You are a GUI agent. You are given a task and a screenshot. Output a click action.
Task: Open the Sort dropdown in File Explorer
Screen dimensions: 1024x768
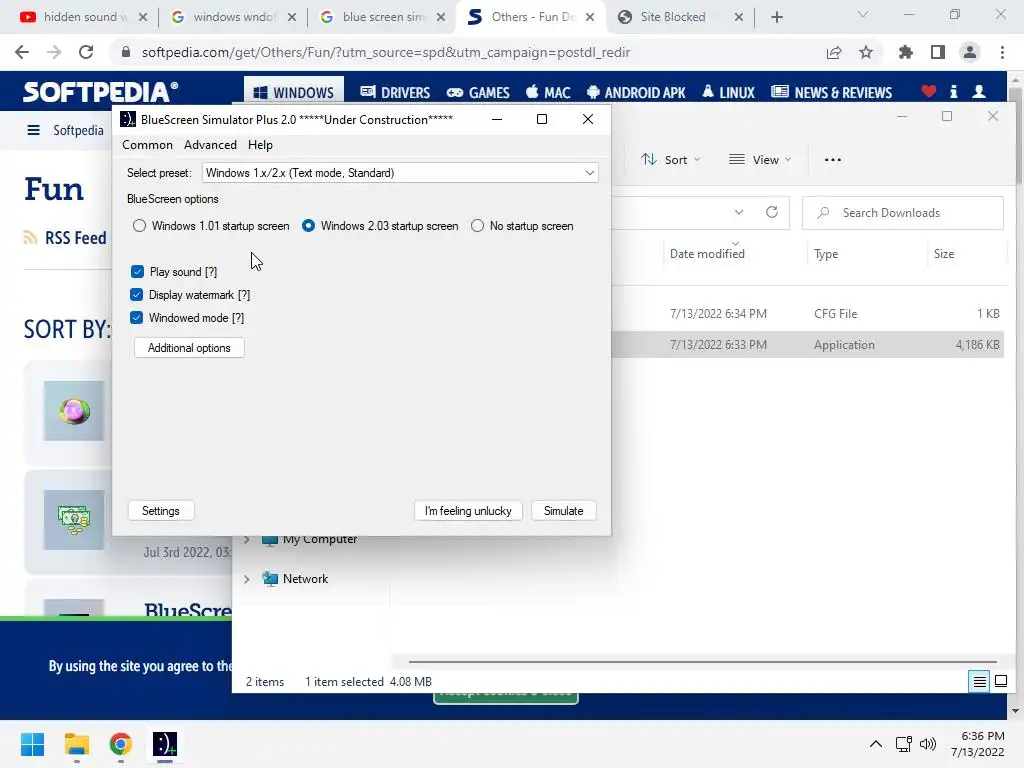pos(671,159)
